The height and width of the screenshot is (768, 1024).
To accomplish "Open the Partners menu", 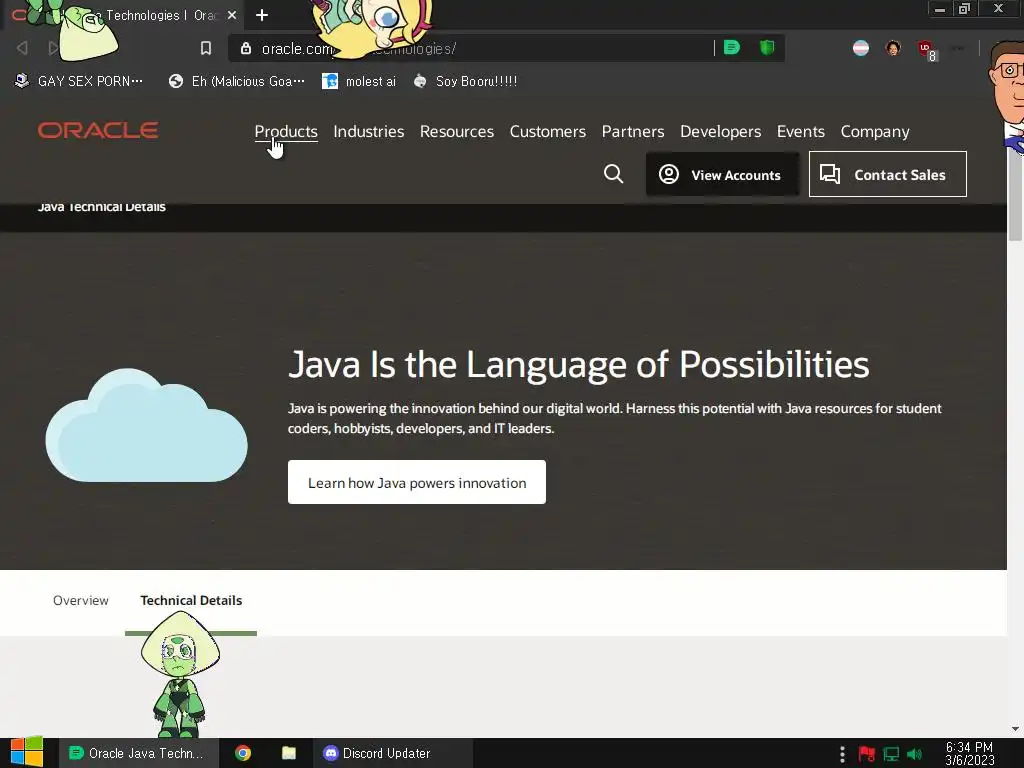I will click(x=633, y=131).
